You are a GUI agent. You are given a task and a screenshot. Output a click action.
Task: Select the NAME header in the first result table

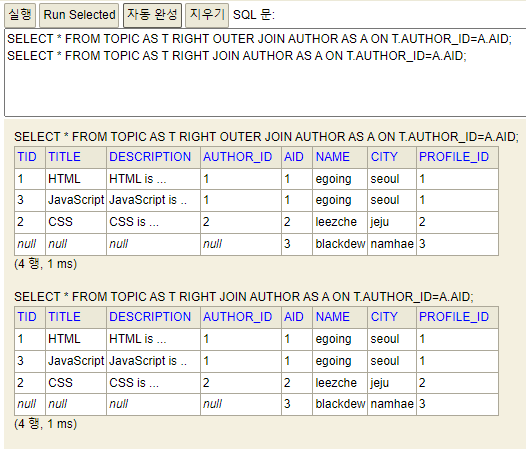pos(333,157)
